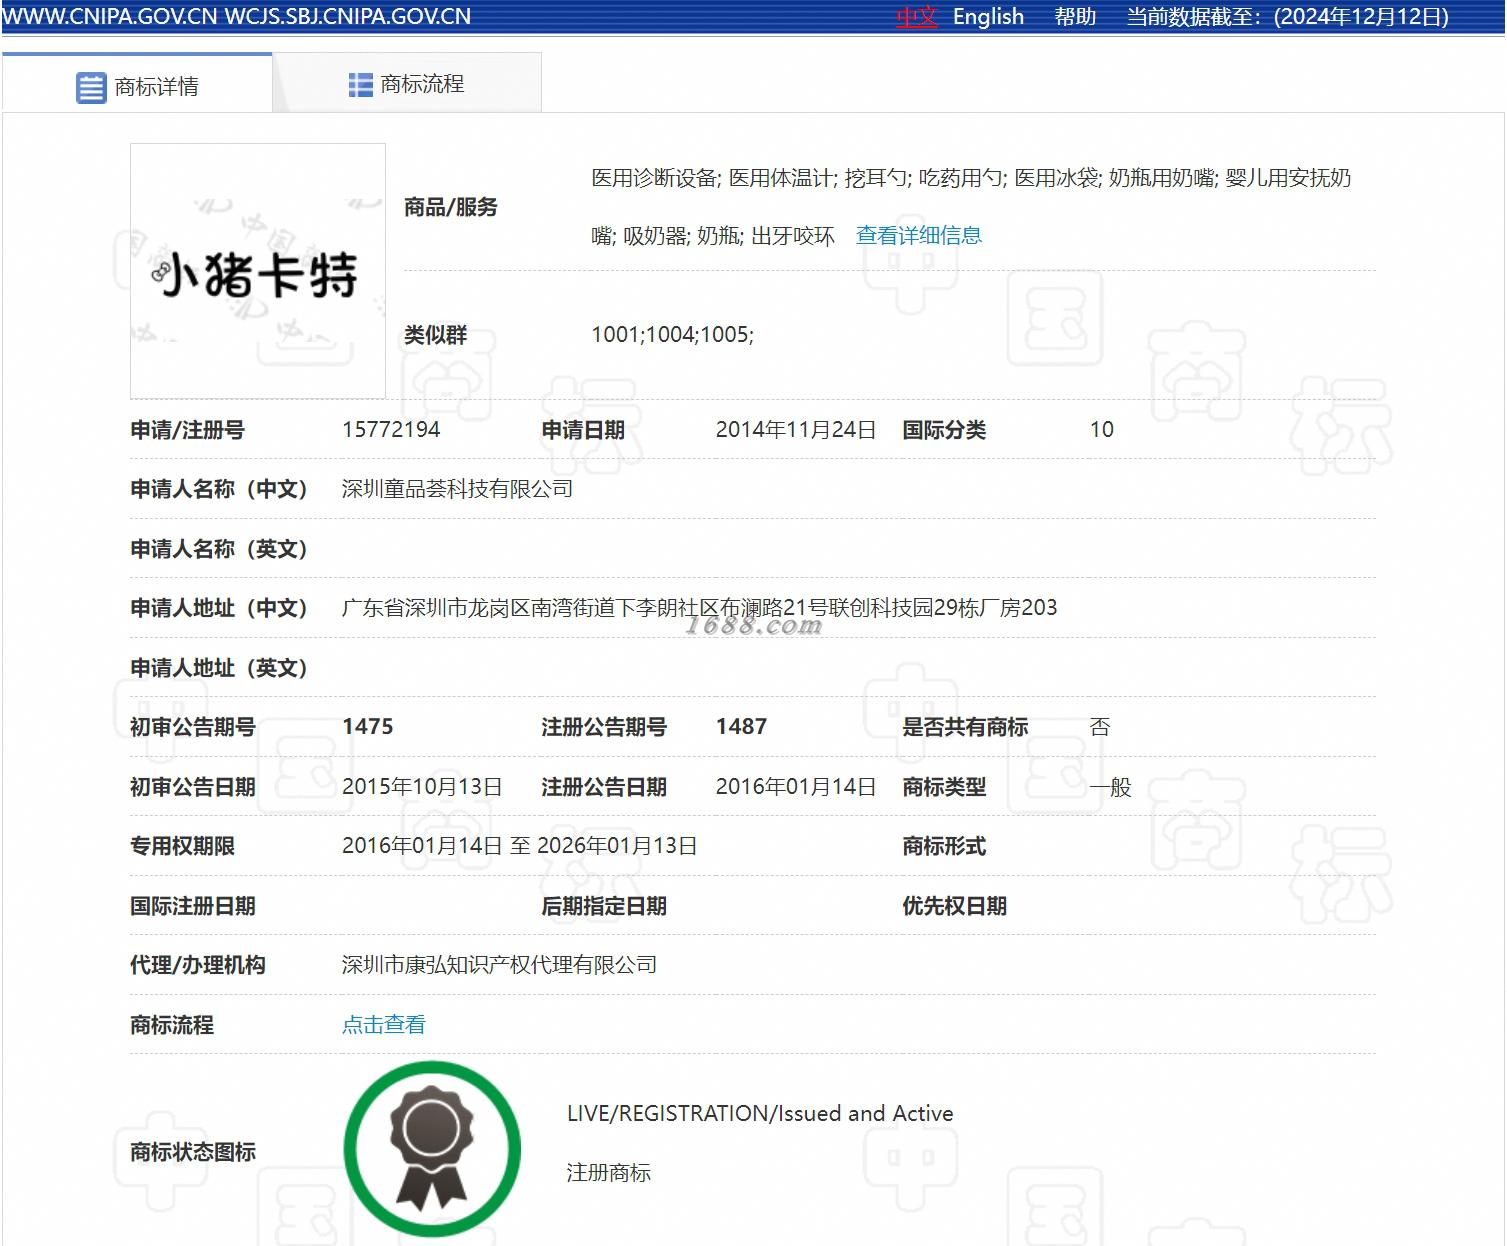The image size is (1507, 1246).
Task: Click the green registered trademark status badge
Action: click(432, 1149)
